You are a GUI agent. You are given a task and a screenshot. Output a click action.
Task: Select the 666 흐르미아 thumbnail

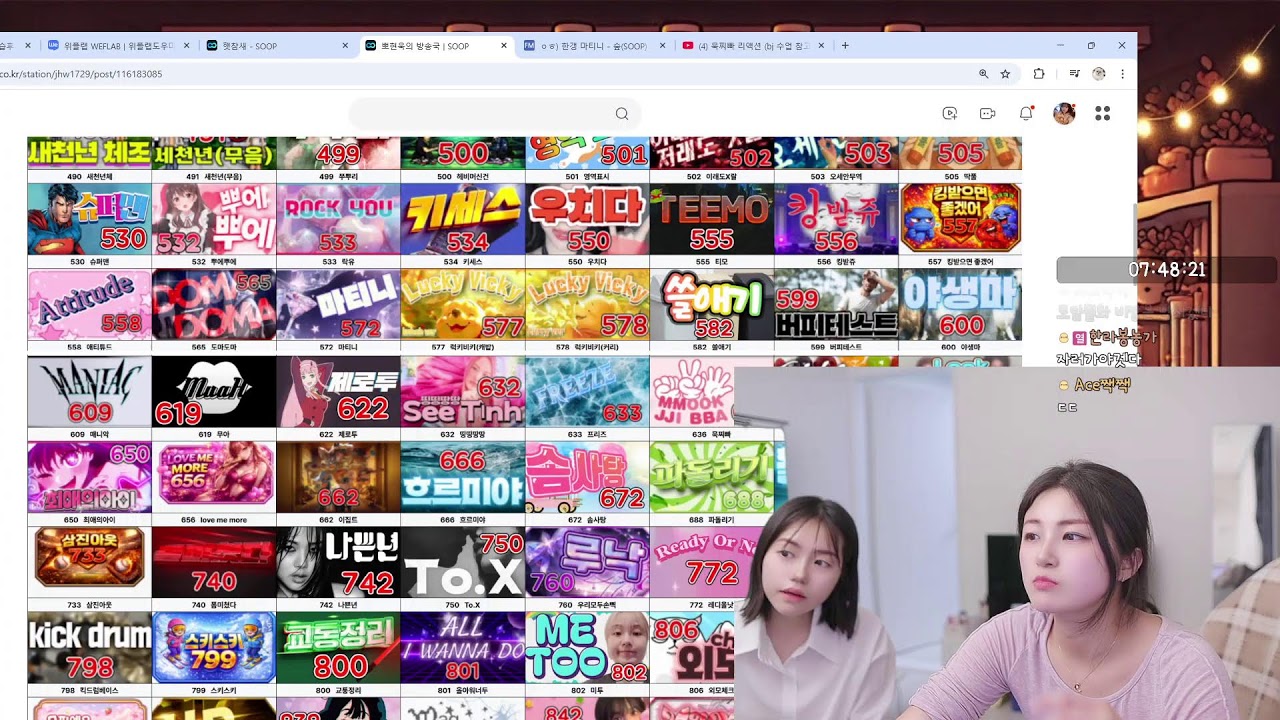(x=462, y=477)
